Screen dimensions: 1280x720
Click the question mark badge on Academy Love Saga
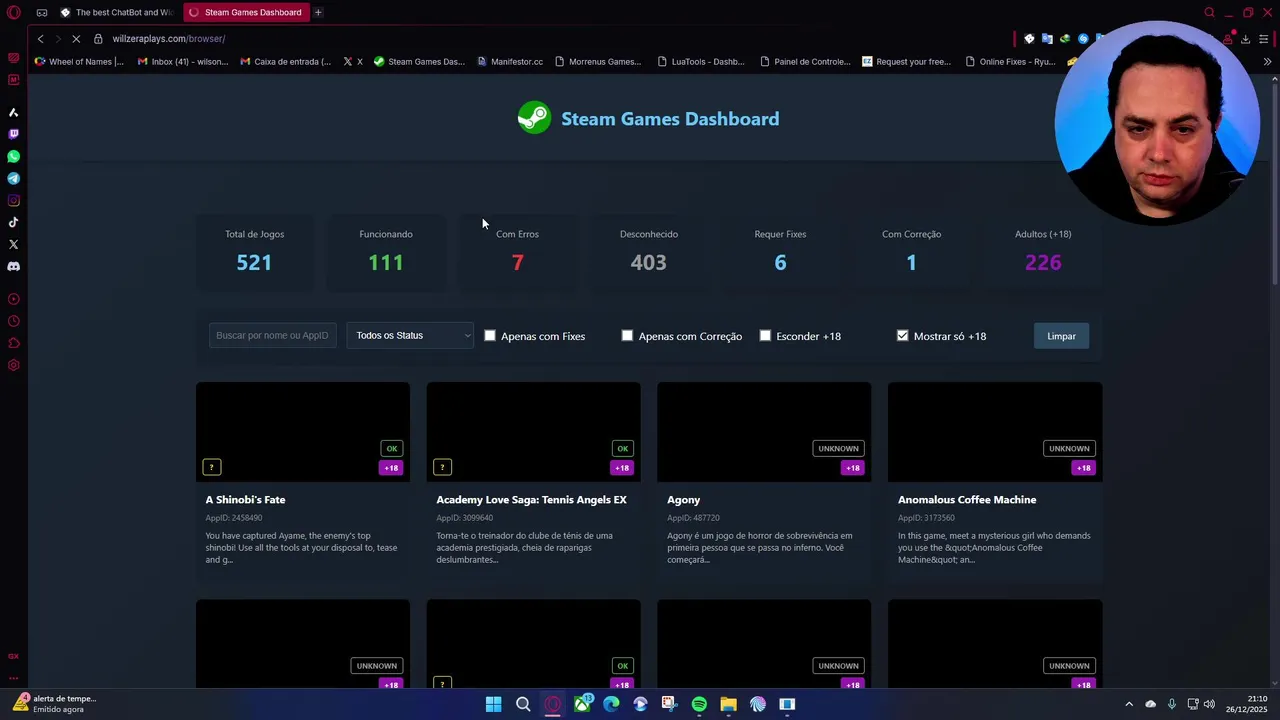(442, 467)
